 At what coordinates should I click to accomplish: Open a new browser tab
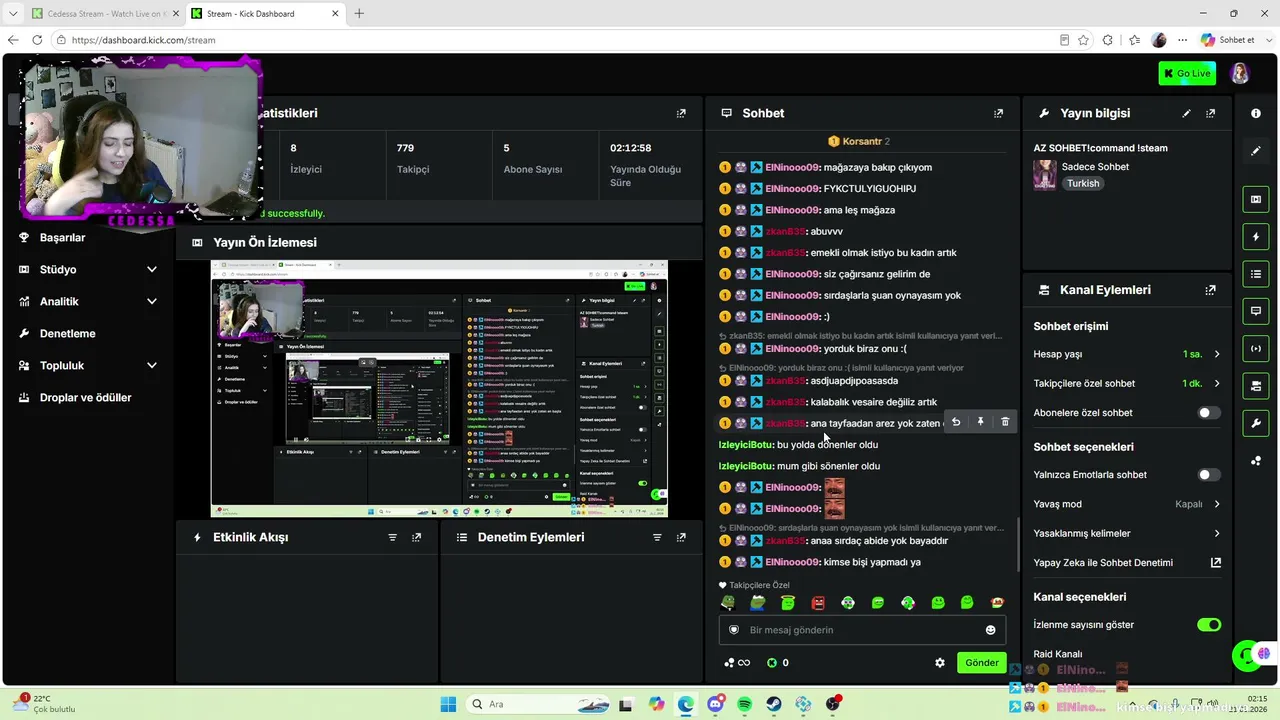click(x=359, y=14)
